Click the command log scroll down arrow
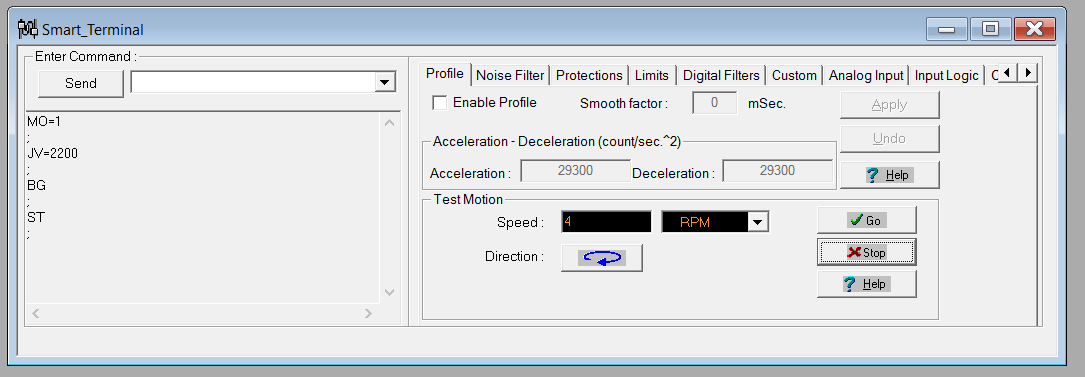Screen dimensions: 1085x377 [389, 292]
